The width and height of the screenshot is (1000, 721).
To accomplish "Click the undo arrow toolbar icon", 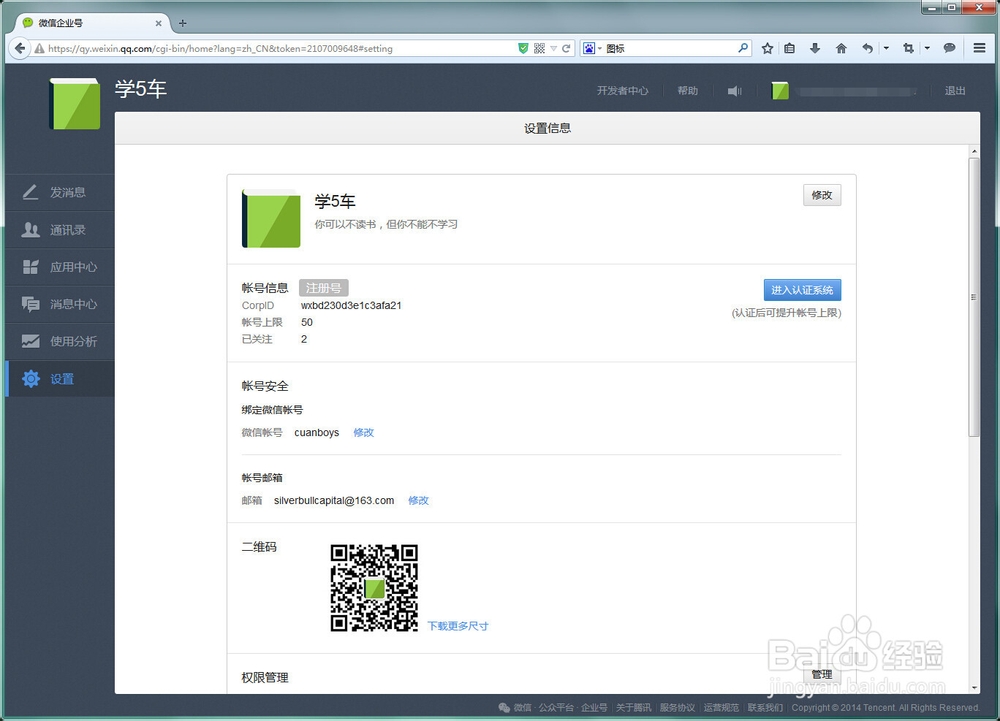I will click(867, 48).
